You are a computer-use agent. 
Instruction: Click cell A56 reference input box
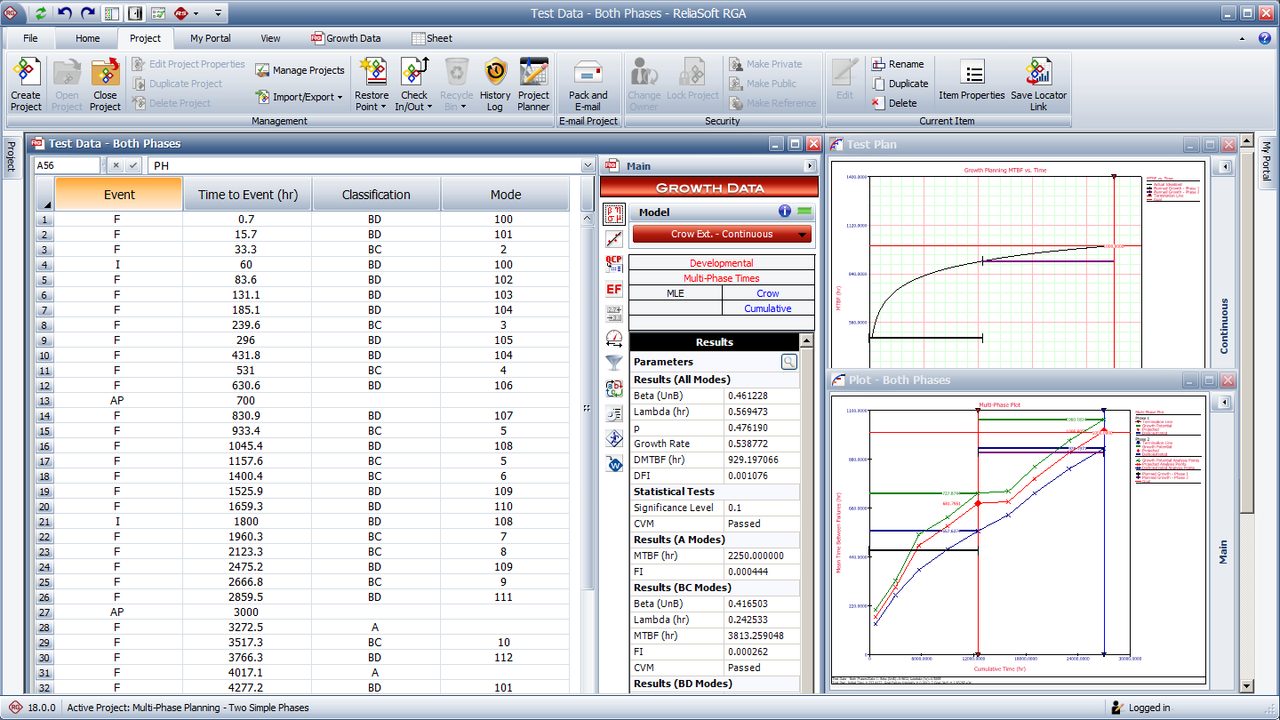point(65,165)
